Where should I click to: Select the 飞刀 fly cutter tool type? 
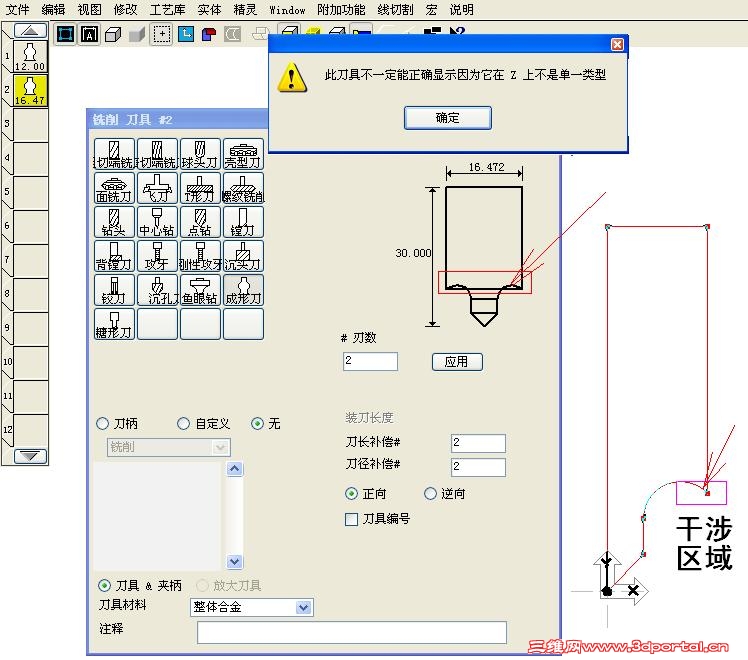(x=157, y=188)
